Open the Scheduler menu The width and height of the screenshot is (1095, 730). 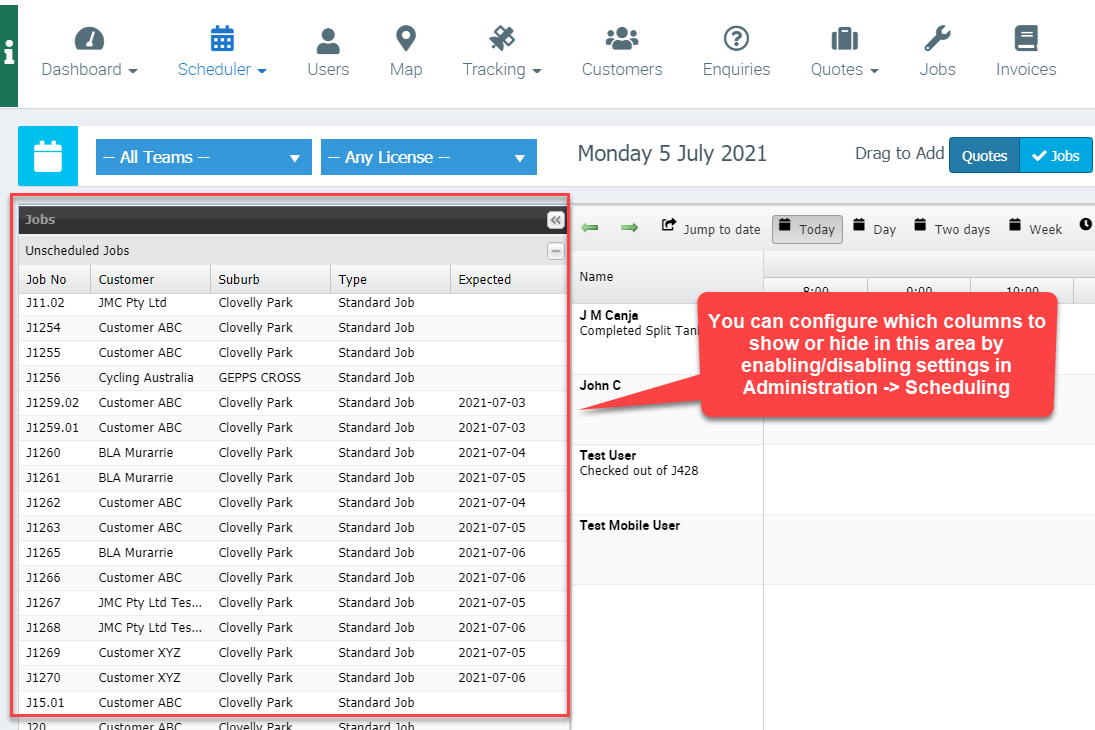click(x=222, y=69)
